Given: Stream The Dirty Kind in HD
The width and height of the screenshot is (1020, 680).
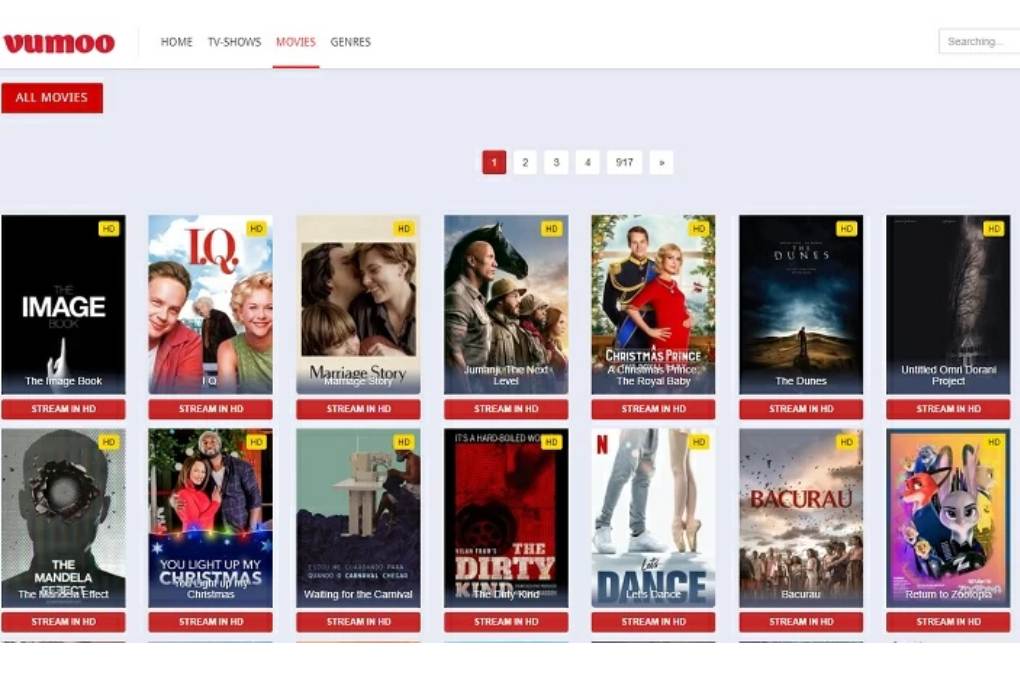Looking at the screenshot, I should tap(506, 622).
